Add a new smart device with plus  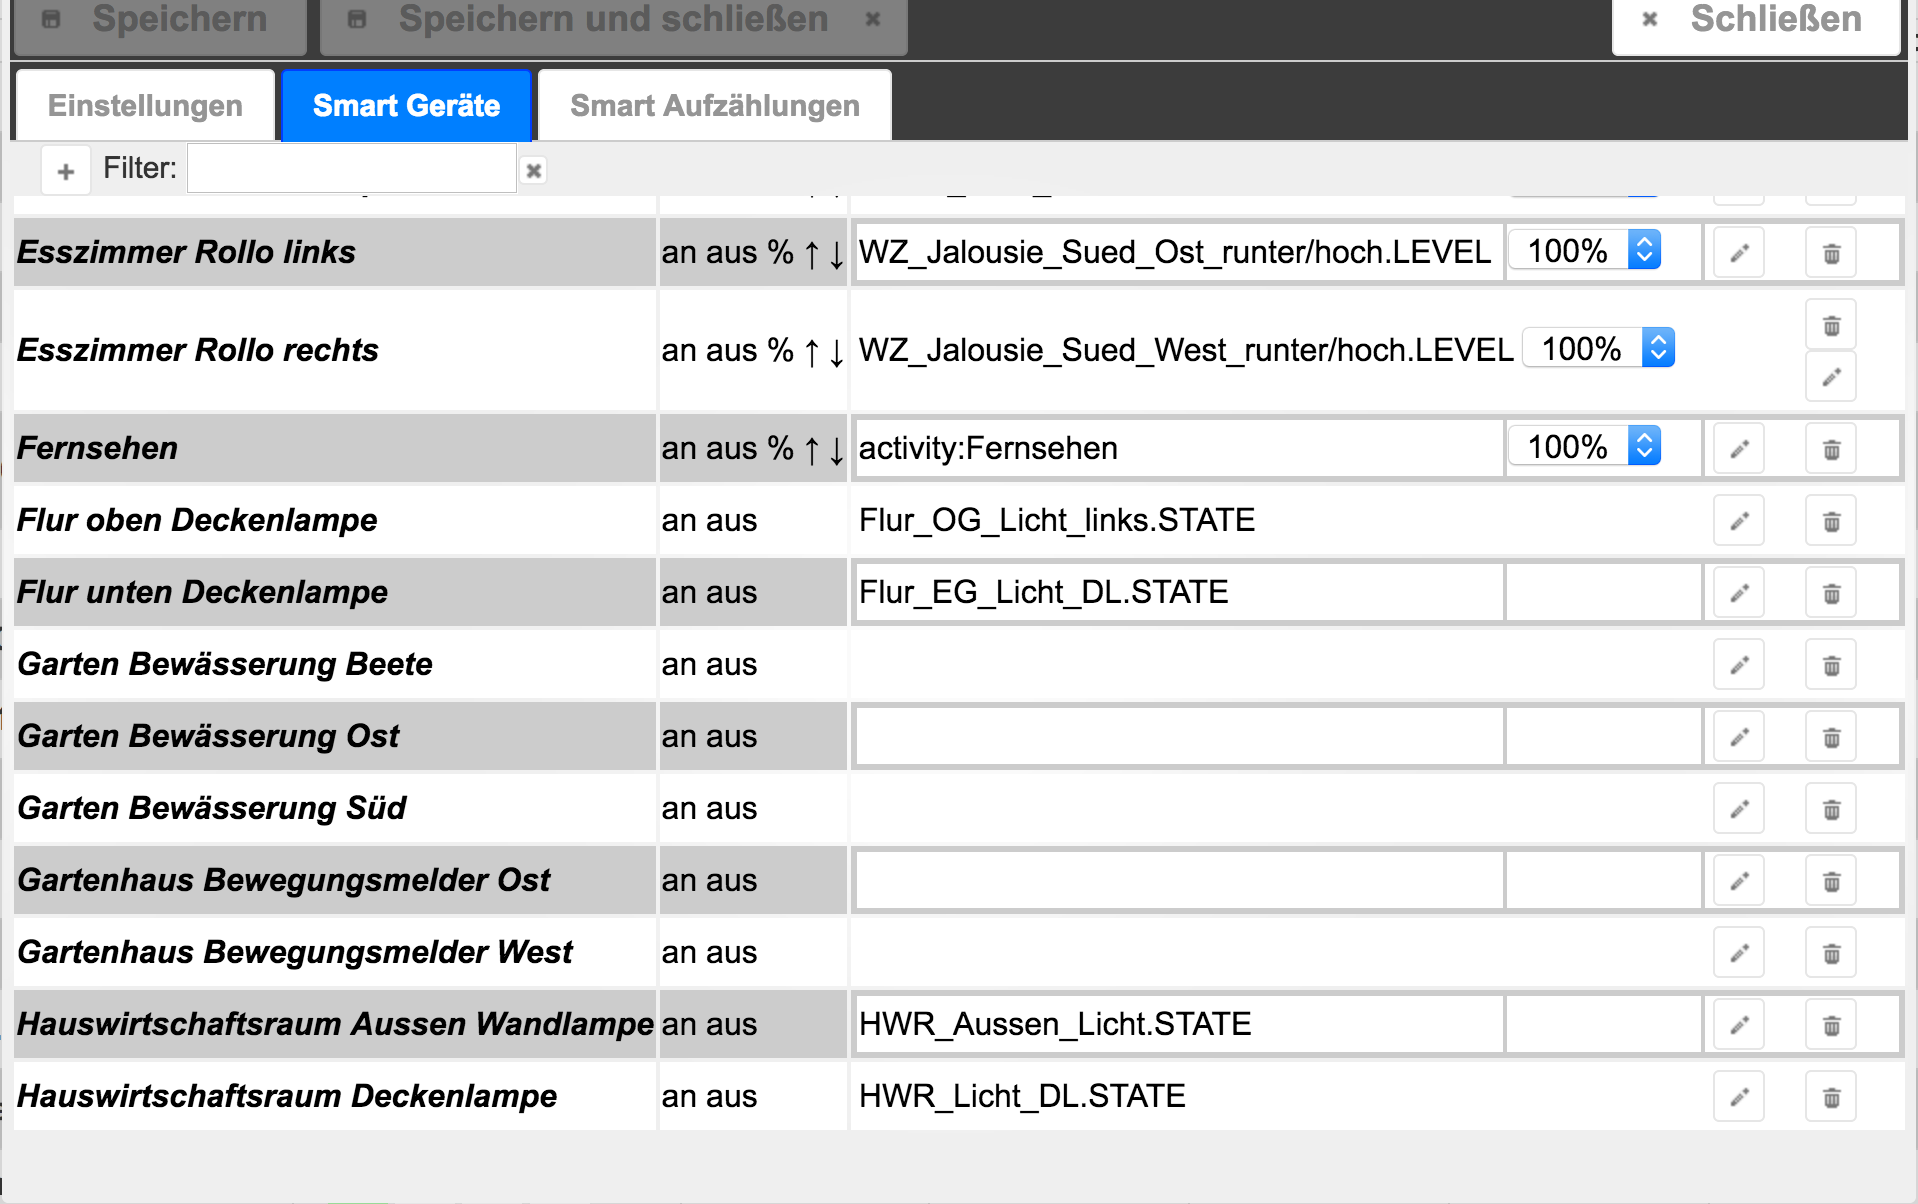point(66,171)
